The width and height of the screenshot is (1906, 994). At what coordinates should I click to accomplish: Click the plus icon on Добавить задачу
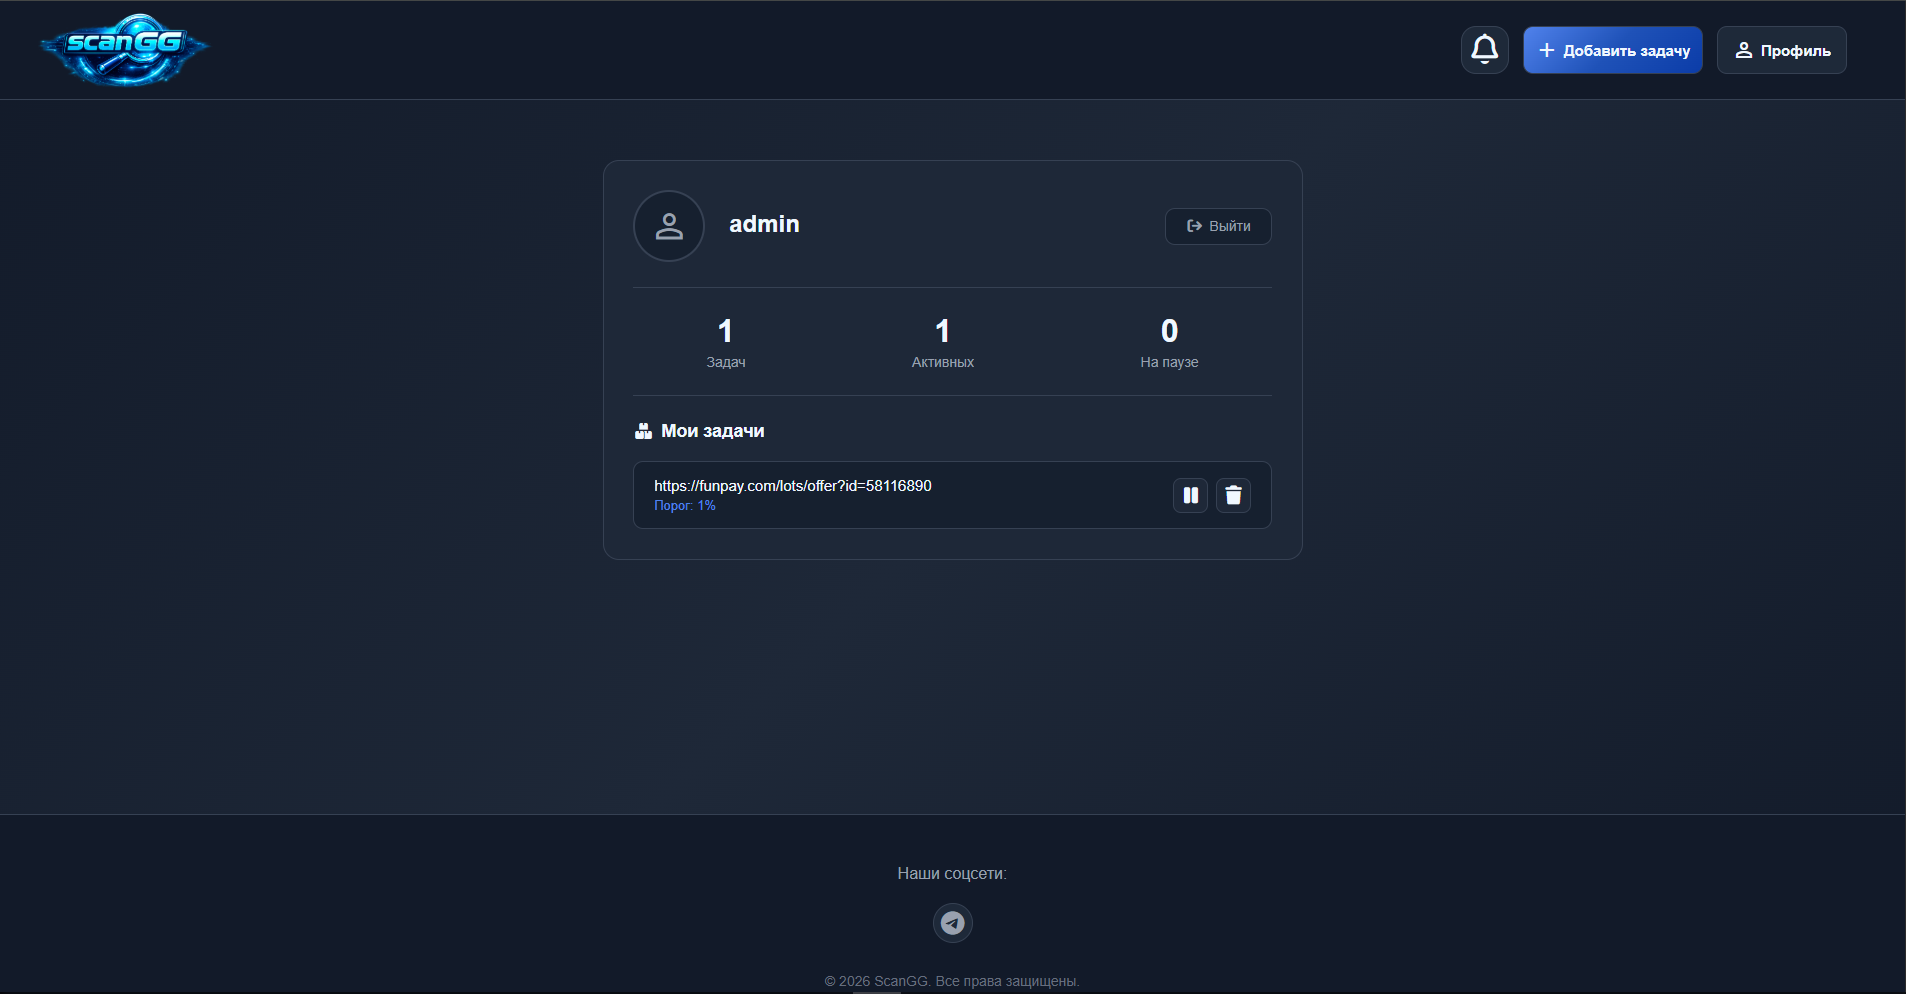pyautogui.click(x=1546, y=50)
